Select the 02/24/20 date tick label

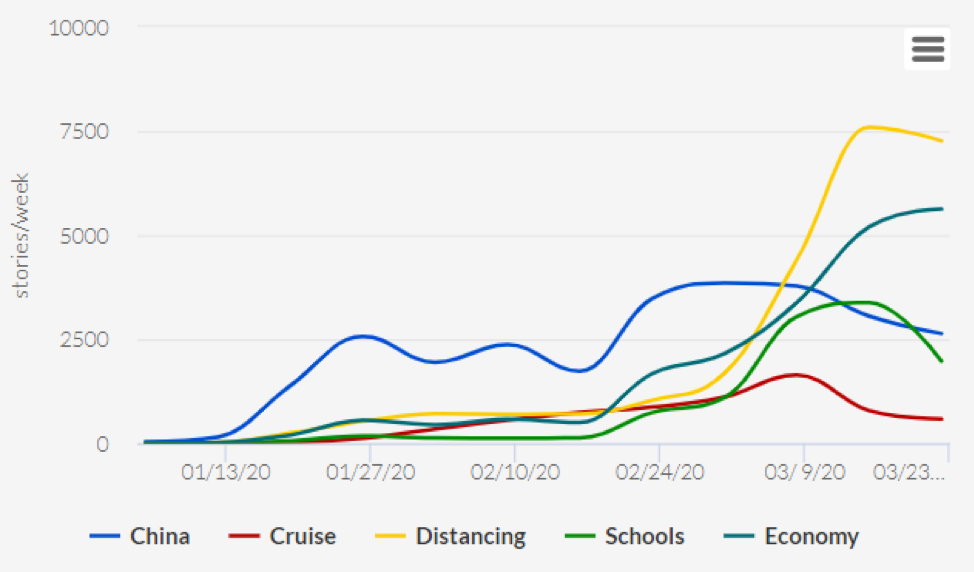[x=658, y=472]
